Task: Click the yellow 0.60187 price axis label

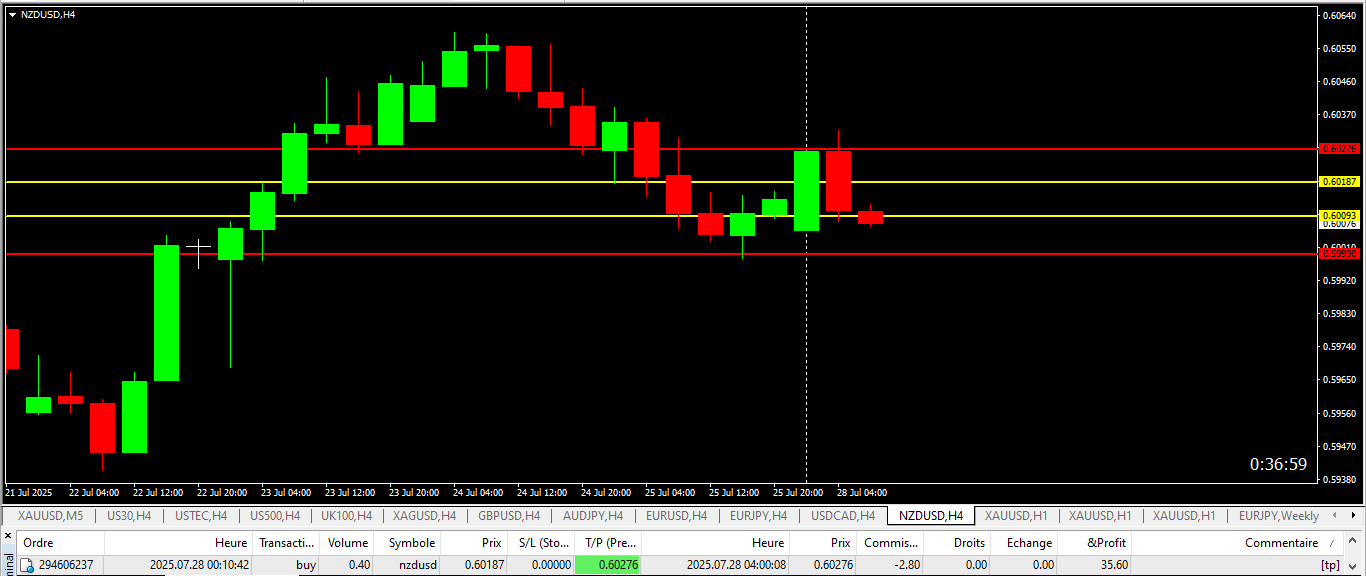Action: coord(1340,182)
